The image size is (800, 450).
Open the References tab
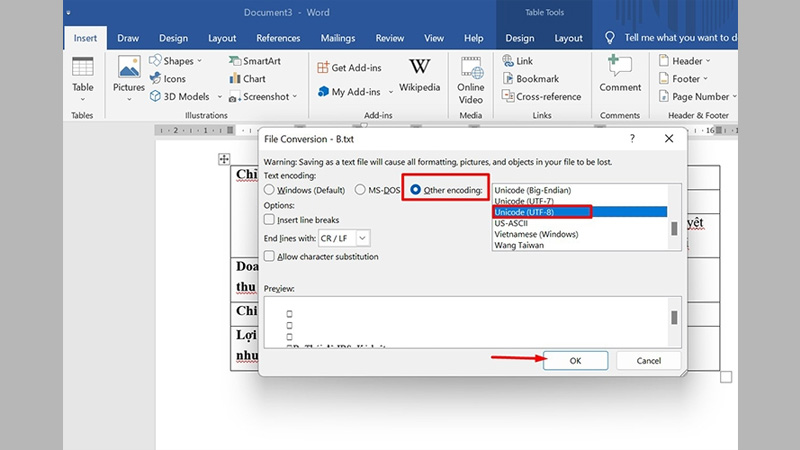click(278, 38)
